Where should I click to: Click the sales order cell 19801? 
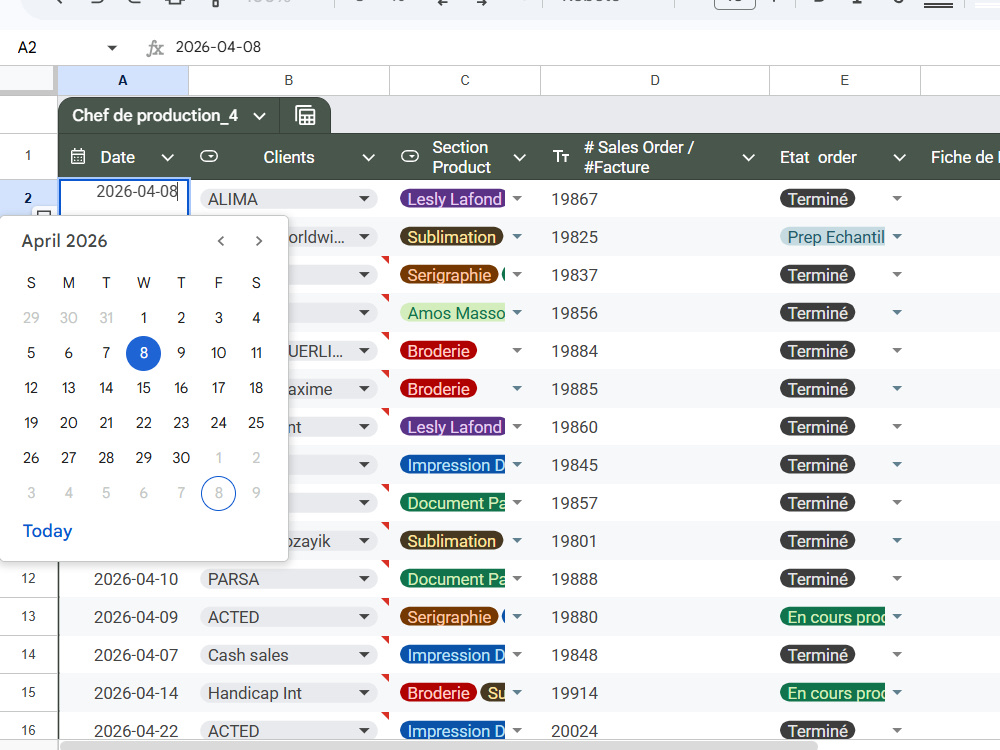pyautogui.click(x=655, y=541)
